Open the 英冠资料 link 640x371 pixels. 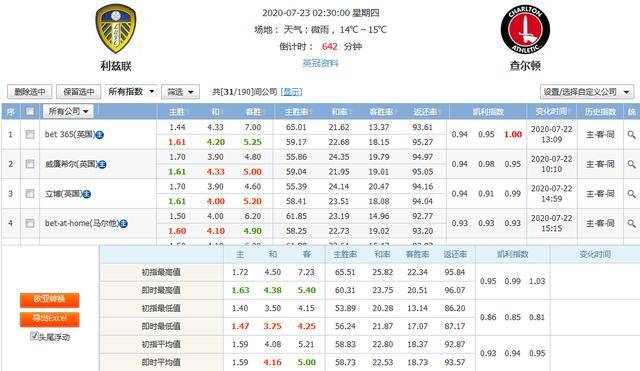(320, 63)
